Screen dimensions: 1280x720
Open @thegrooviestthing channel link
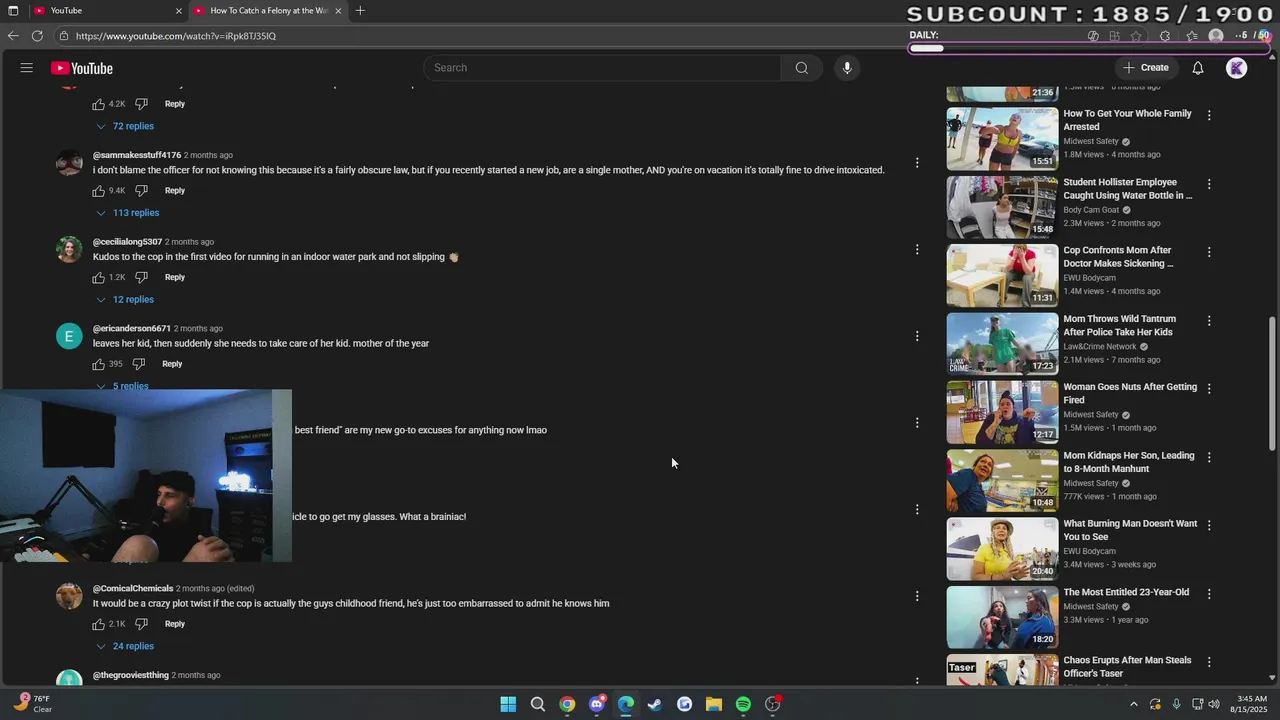tap(131, 675)
